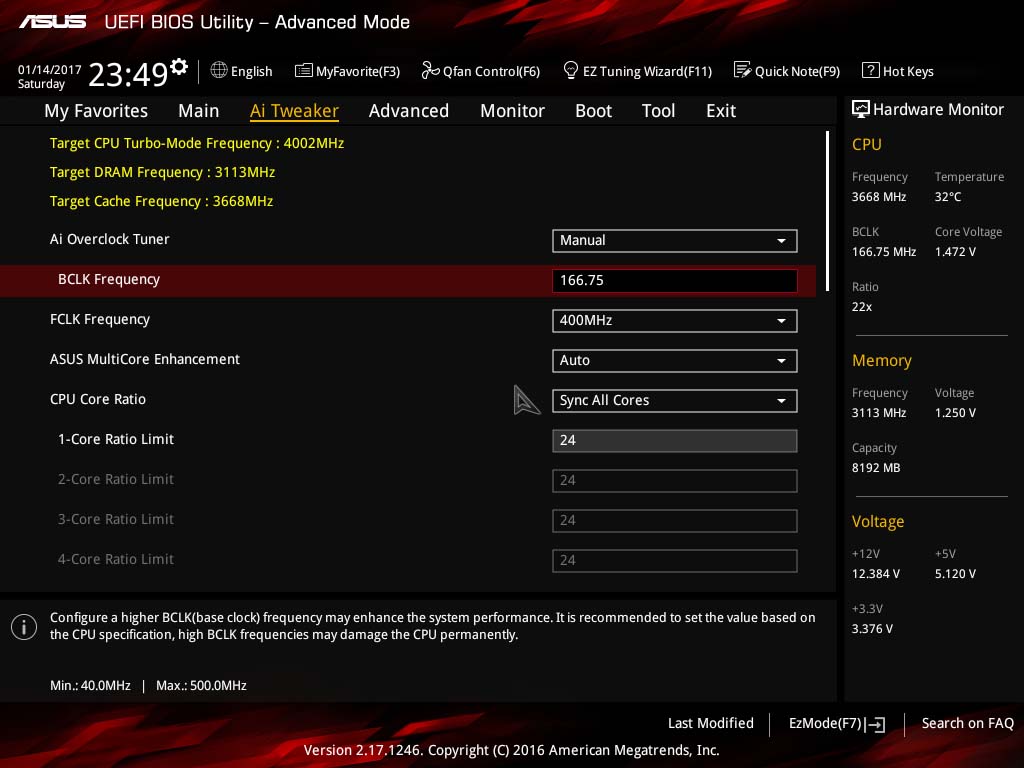Expand the Ai Overclock Tuner dropdown

[x=675, y=240]
